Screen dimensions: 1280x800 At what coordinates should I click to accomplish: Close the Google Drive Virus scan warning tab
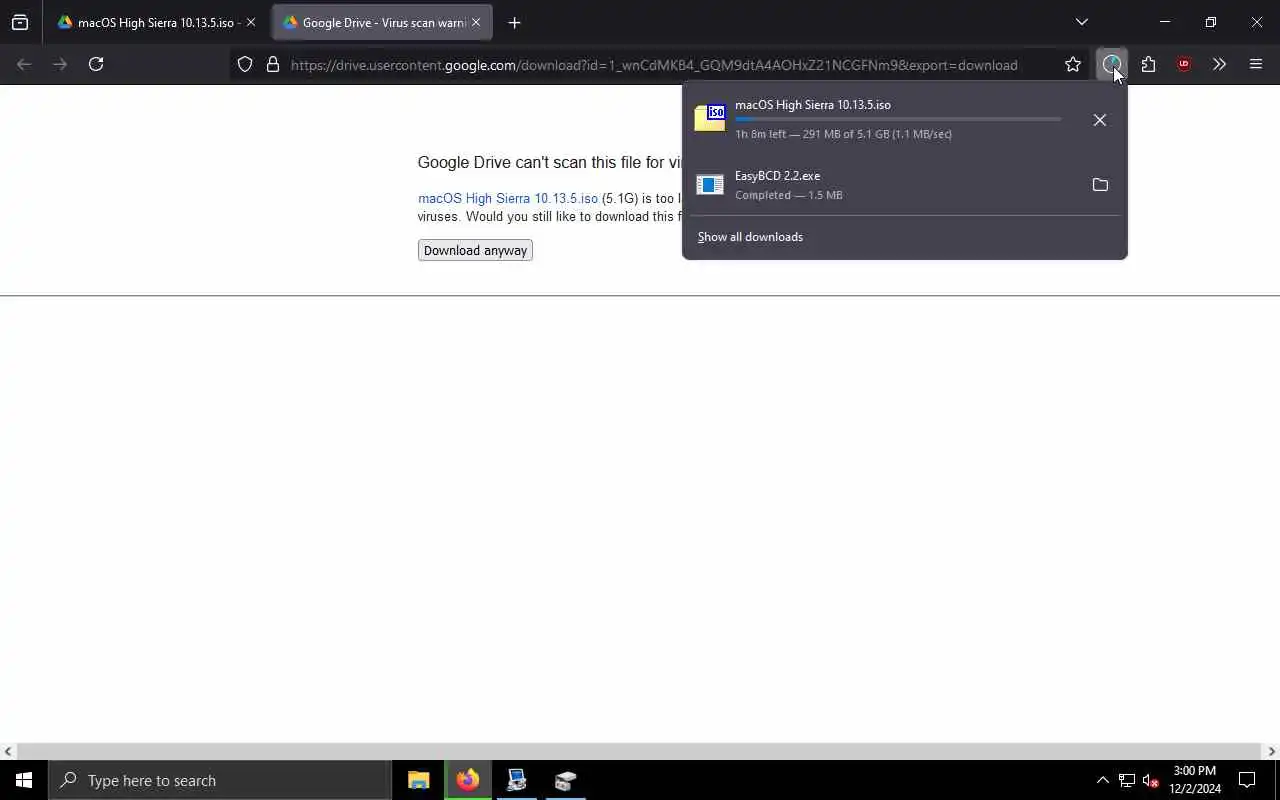coord(476,22)
